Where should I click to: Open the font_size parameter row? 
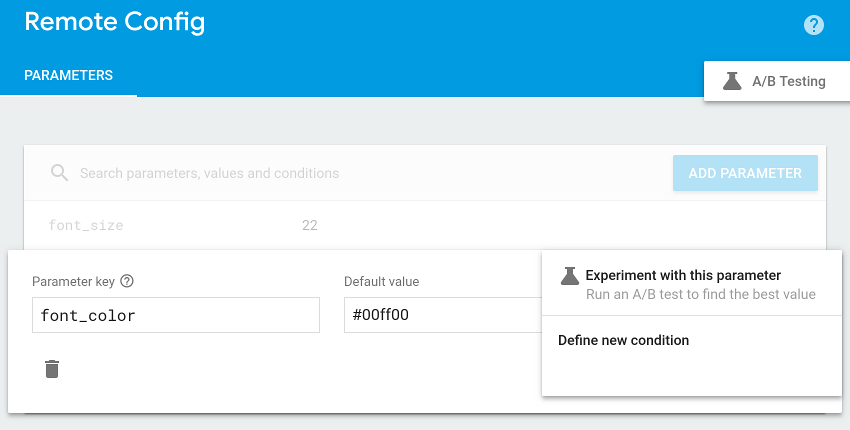click(424, 225)
